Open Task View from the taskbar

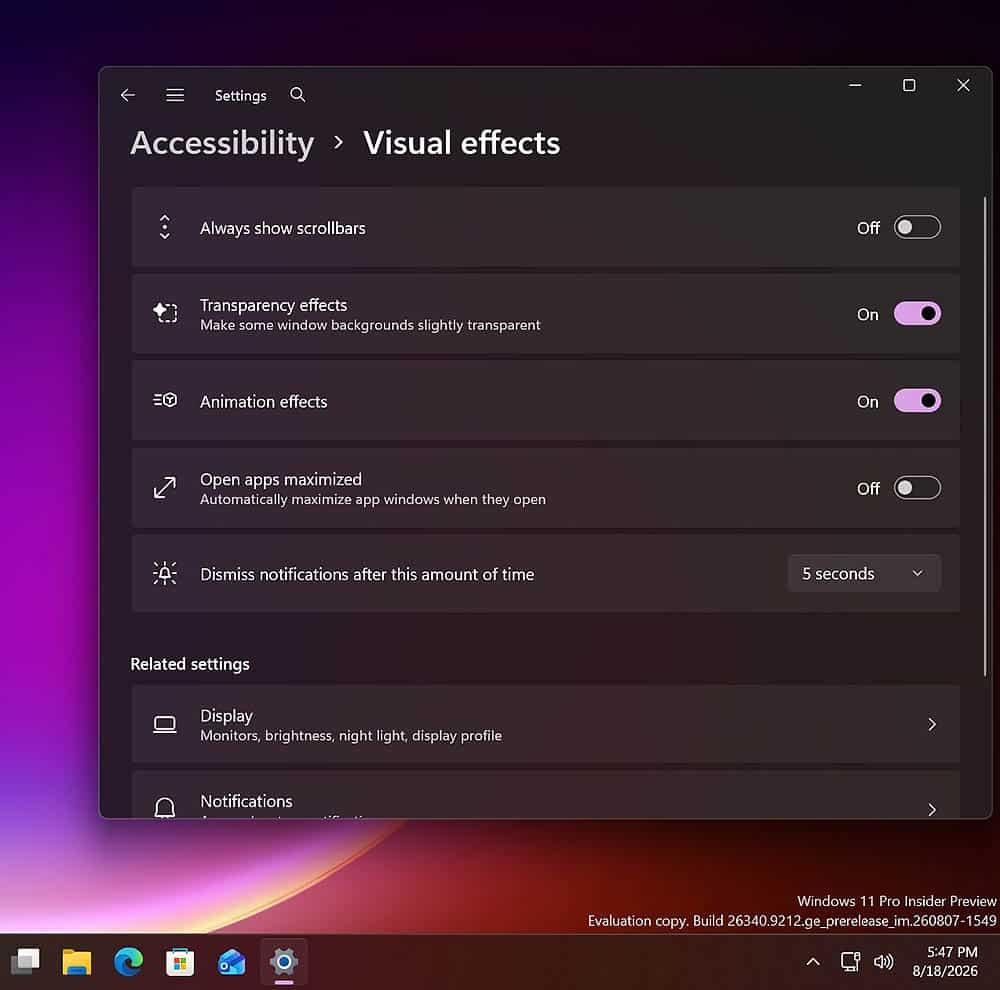point(26,961)
